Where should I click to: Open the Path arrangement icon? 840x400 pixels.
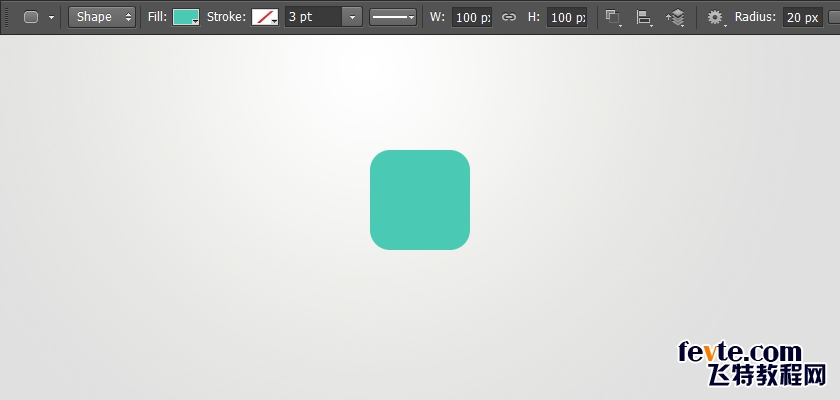tap(676, 17)
